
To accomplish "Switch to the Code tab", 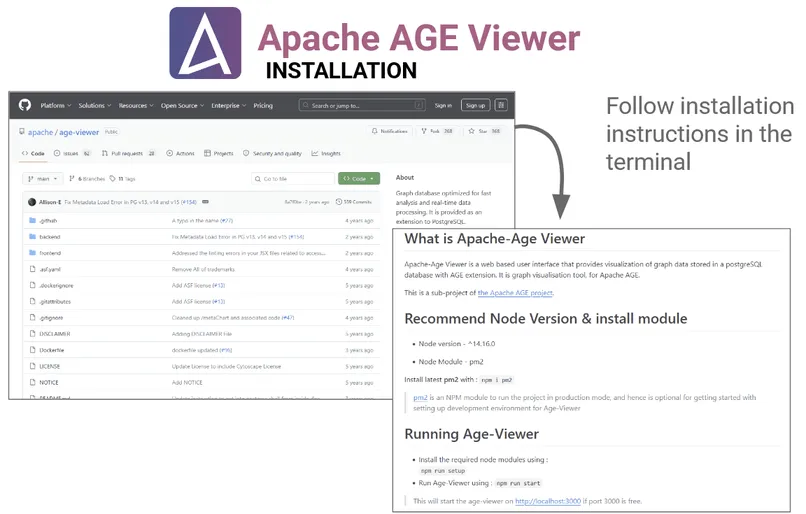I will (x=33, y=153).
